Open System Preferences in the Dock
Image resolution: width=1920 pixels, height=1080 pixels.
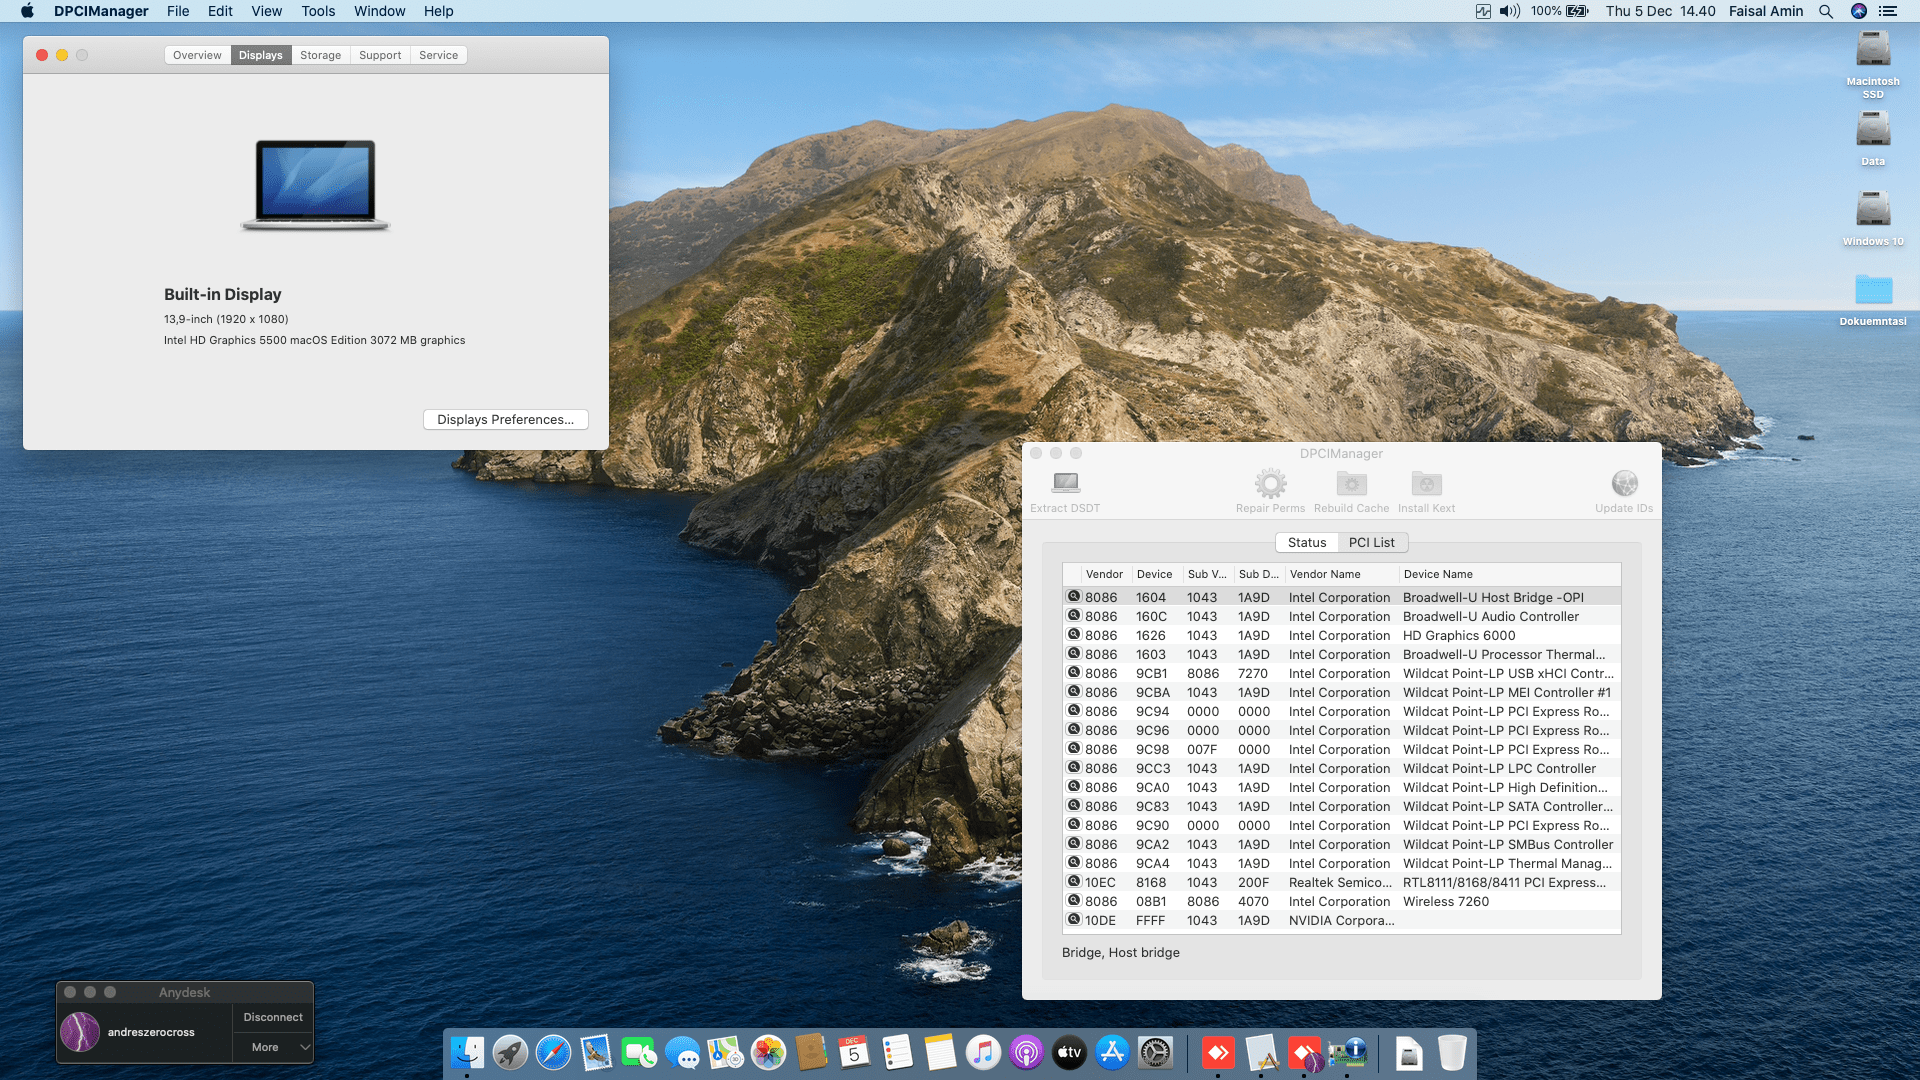click(1155, 1052)
